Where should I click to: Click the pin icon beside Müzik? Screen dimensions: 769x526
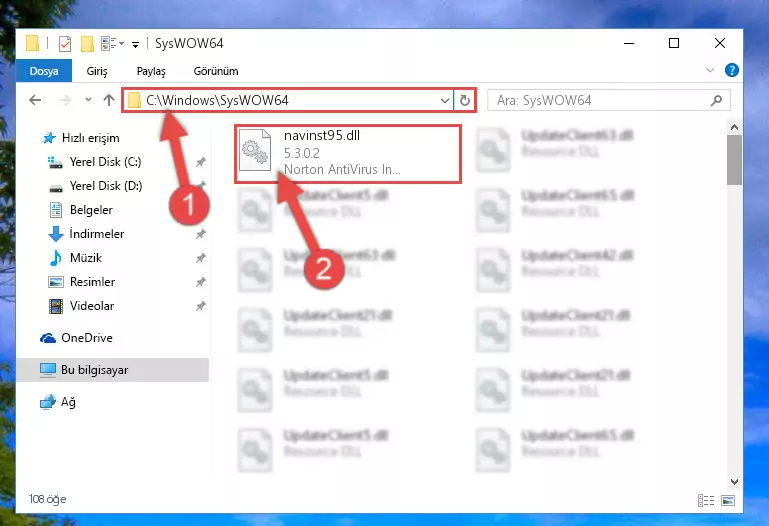[201, 258]
